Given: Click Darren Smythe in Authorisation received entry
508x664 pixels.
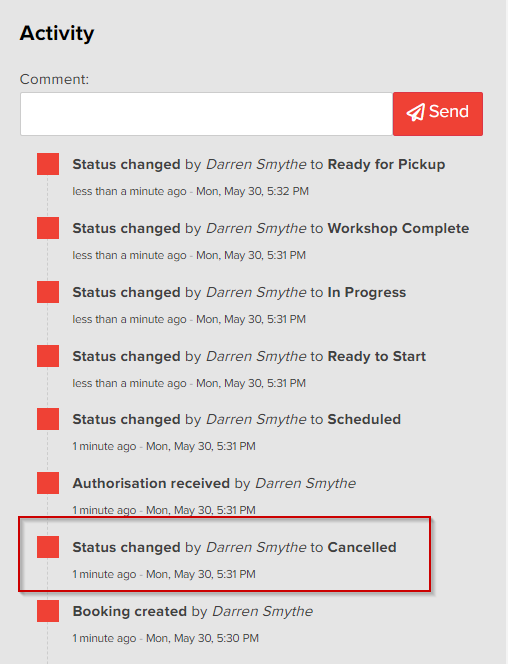Looking at the screenshot, I should click(x=305, y=483).
